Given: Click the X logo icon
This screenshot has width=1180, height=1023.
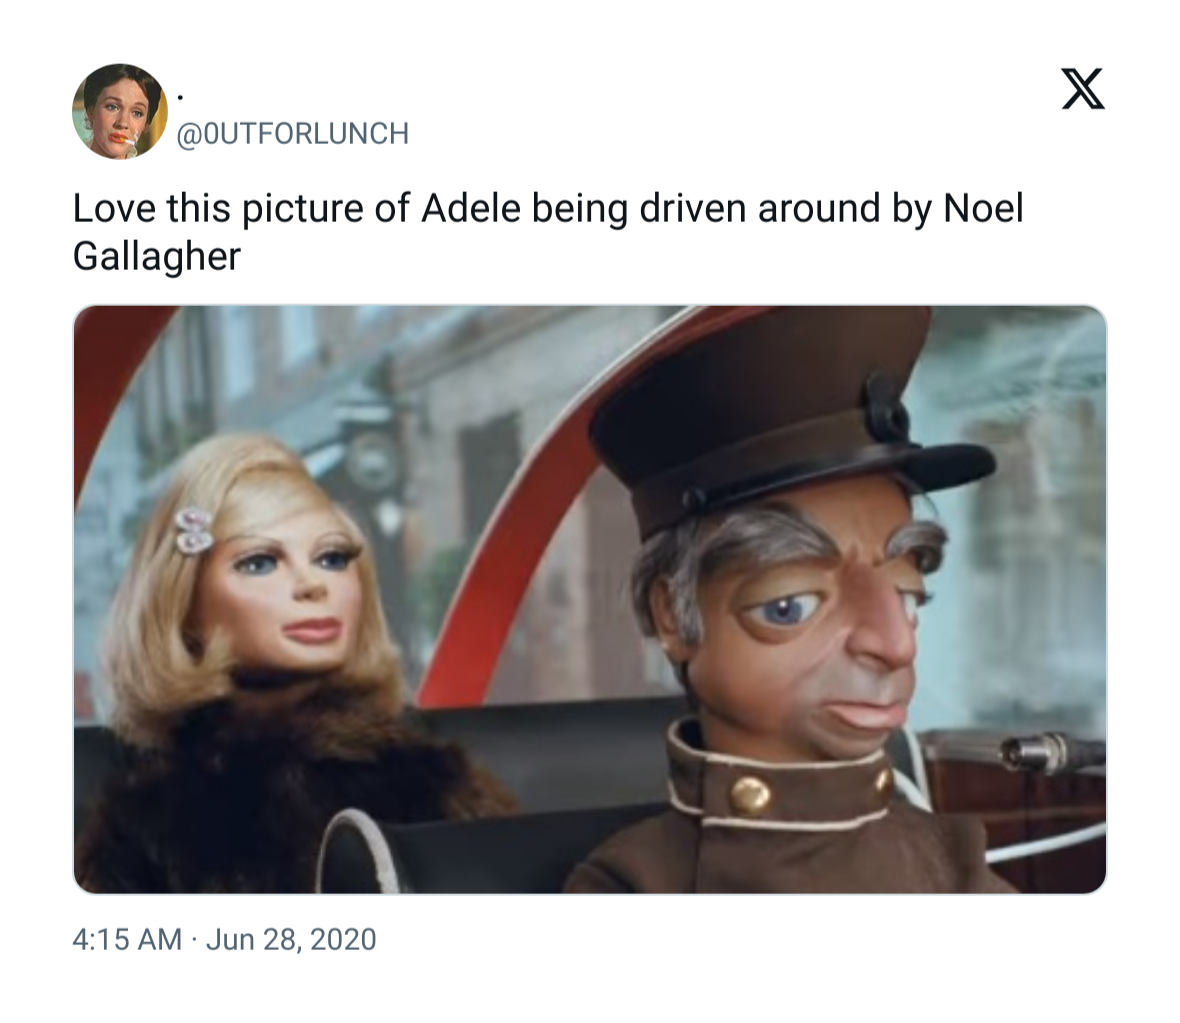Looking at the screenshot, I should [x=1083, y=89].
